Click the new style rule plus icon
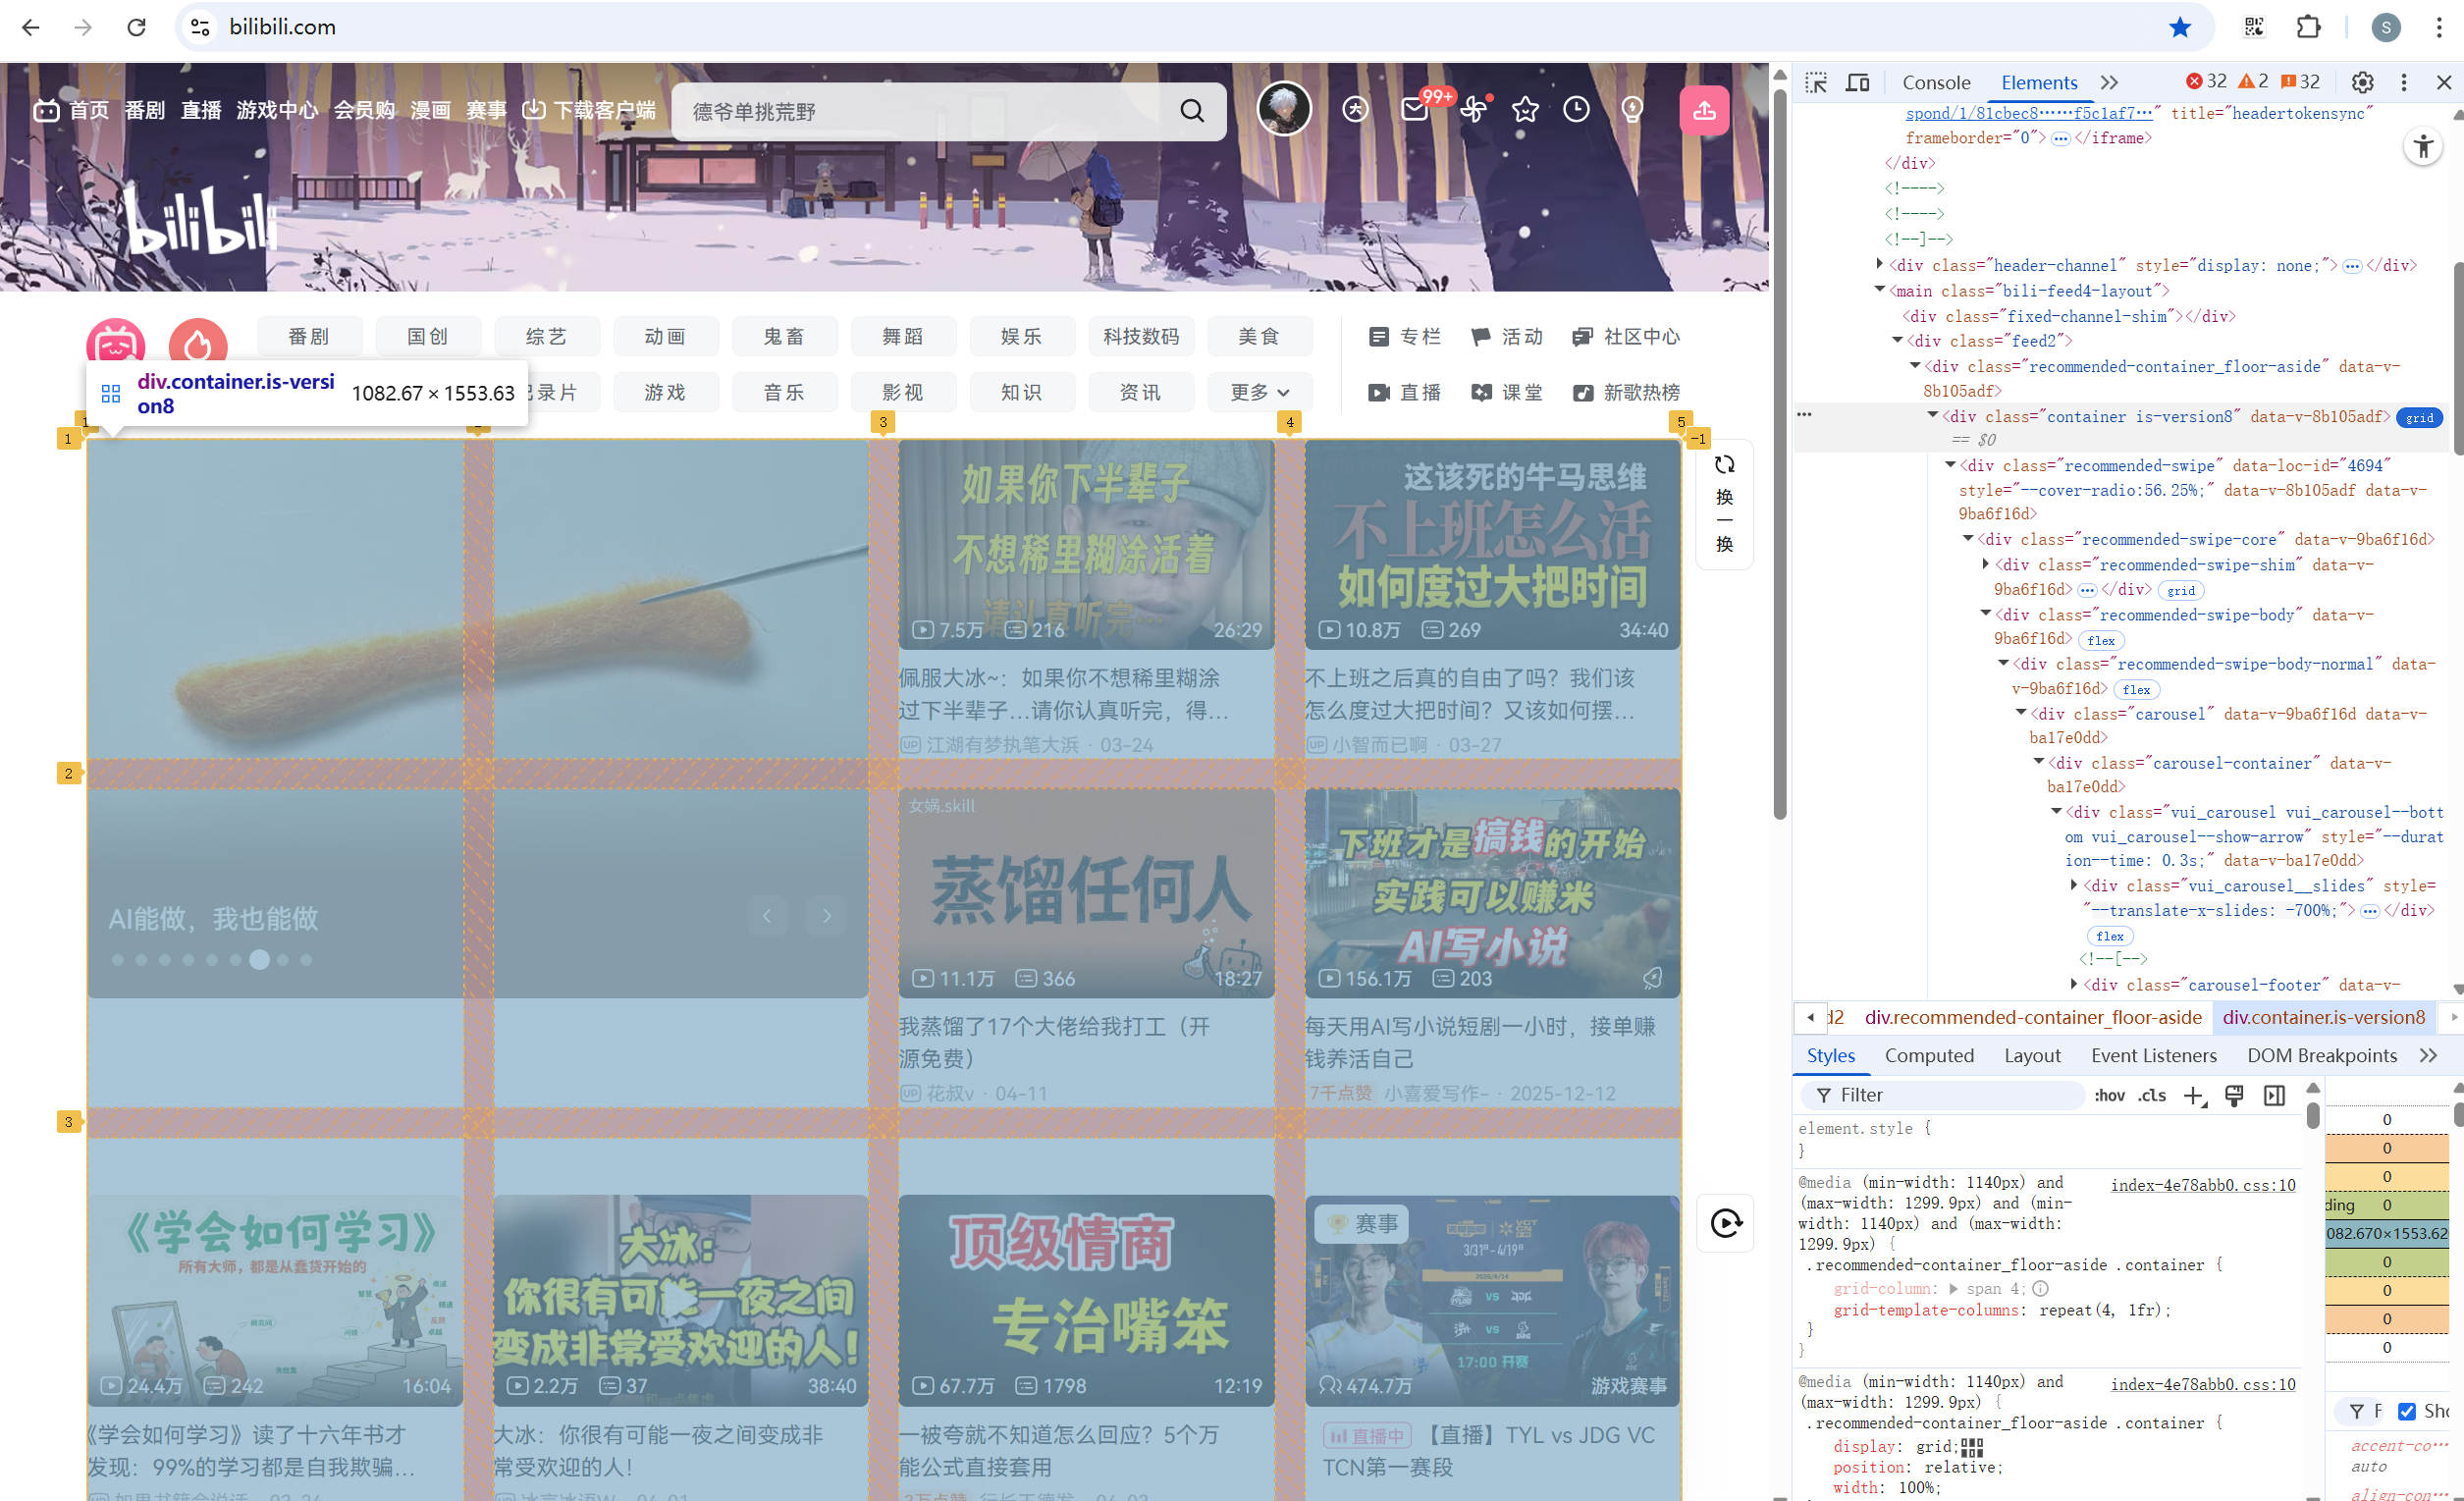Image resolution: width=2464 pixels, height=1501 pixels. point(2194,1096)
